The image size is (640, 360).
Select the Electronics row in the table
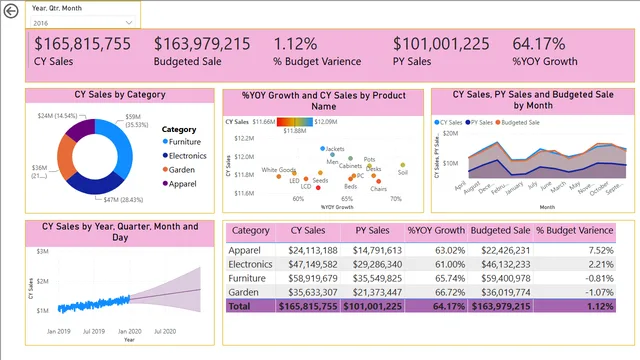pos(421,264)
